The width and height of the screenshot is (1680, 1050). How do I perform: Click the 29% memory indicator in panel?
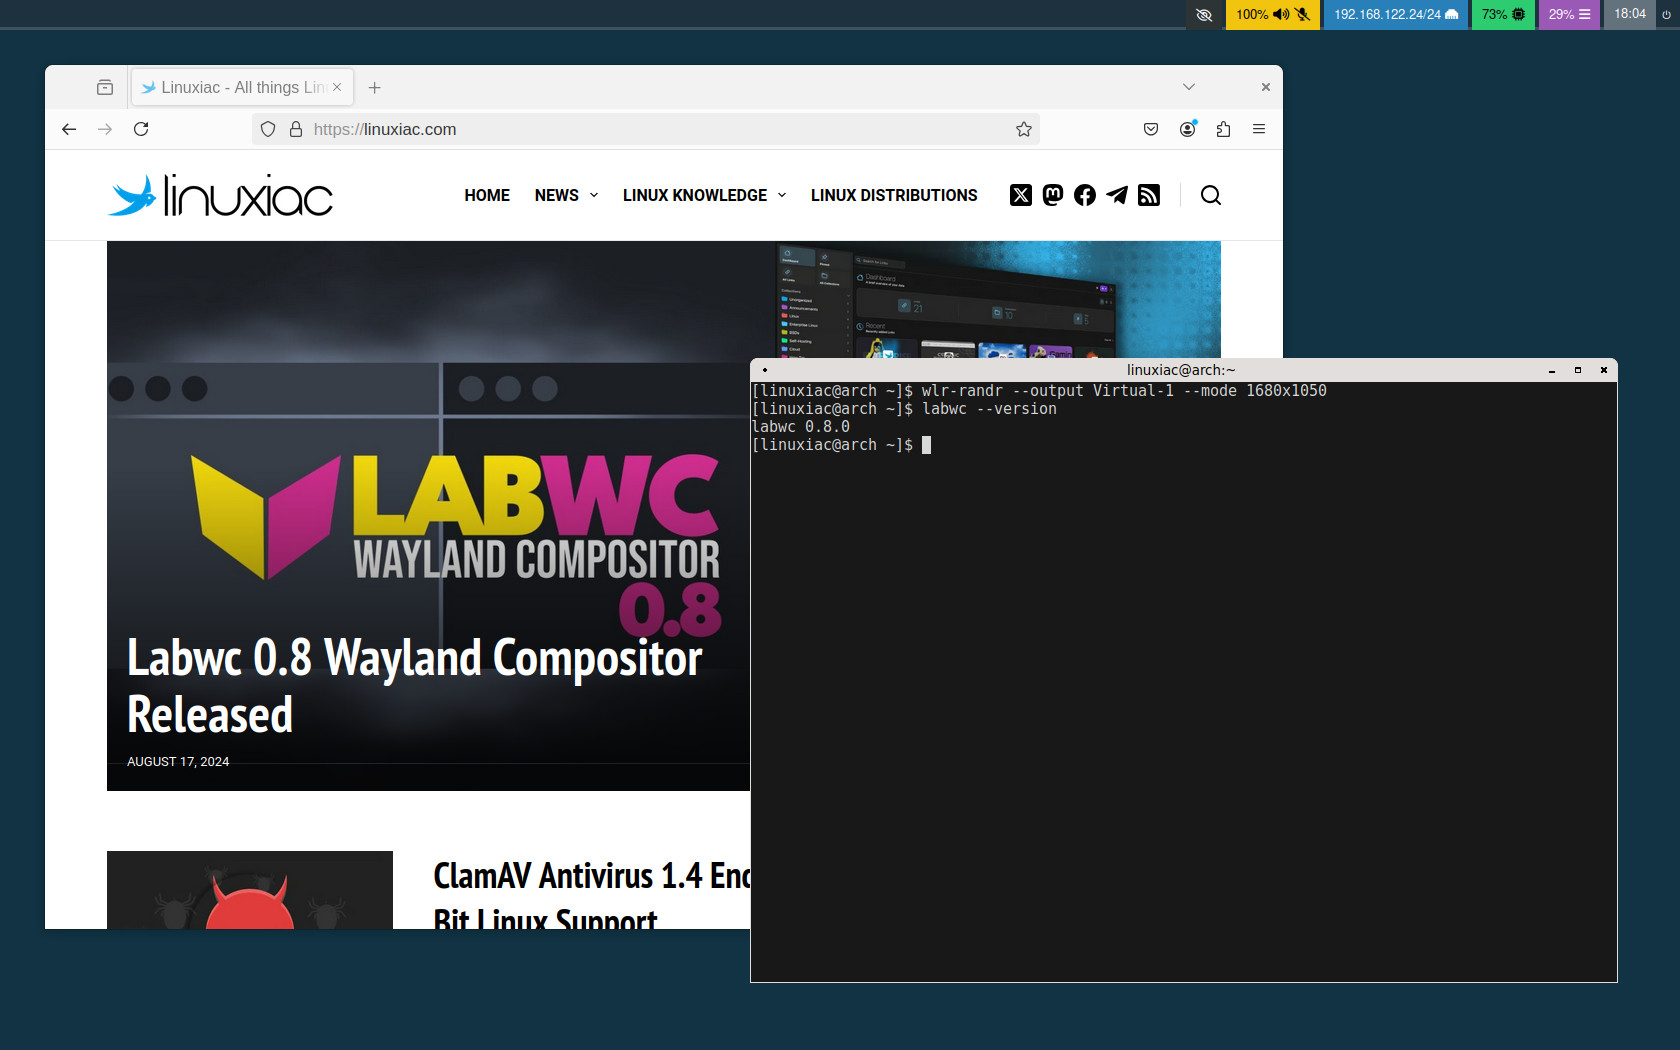[x=1569, y=14]
